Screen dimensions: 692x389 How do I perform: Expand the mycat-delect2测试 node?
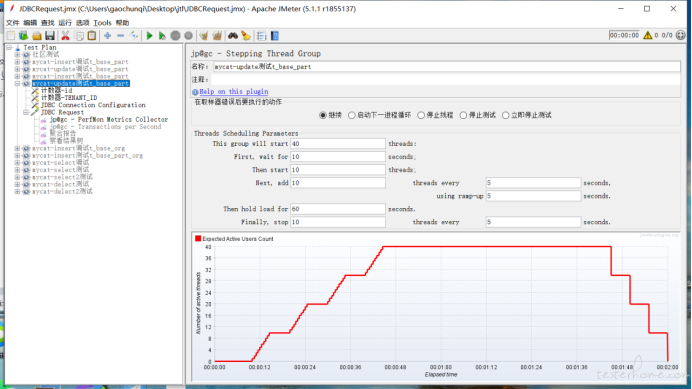pos(17,192)
